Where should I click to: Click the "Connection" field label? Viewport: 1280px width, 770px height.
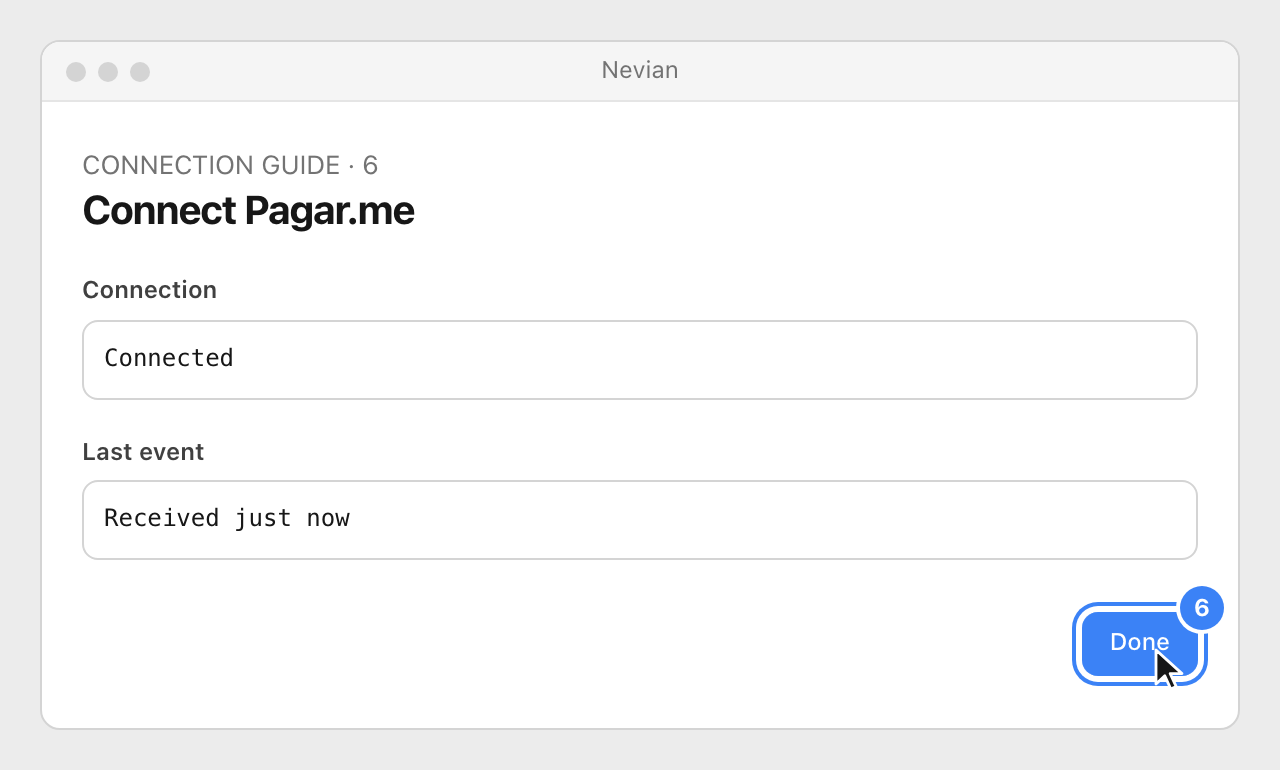pyautogui.click(x=150, y=290)
